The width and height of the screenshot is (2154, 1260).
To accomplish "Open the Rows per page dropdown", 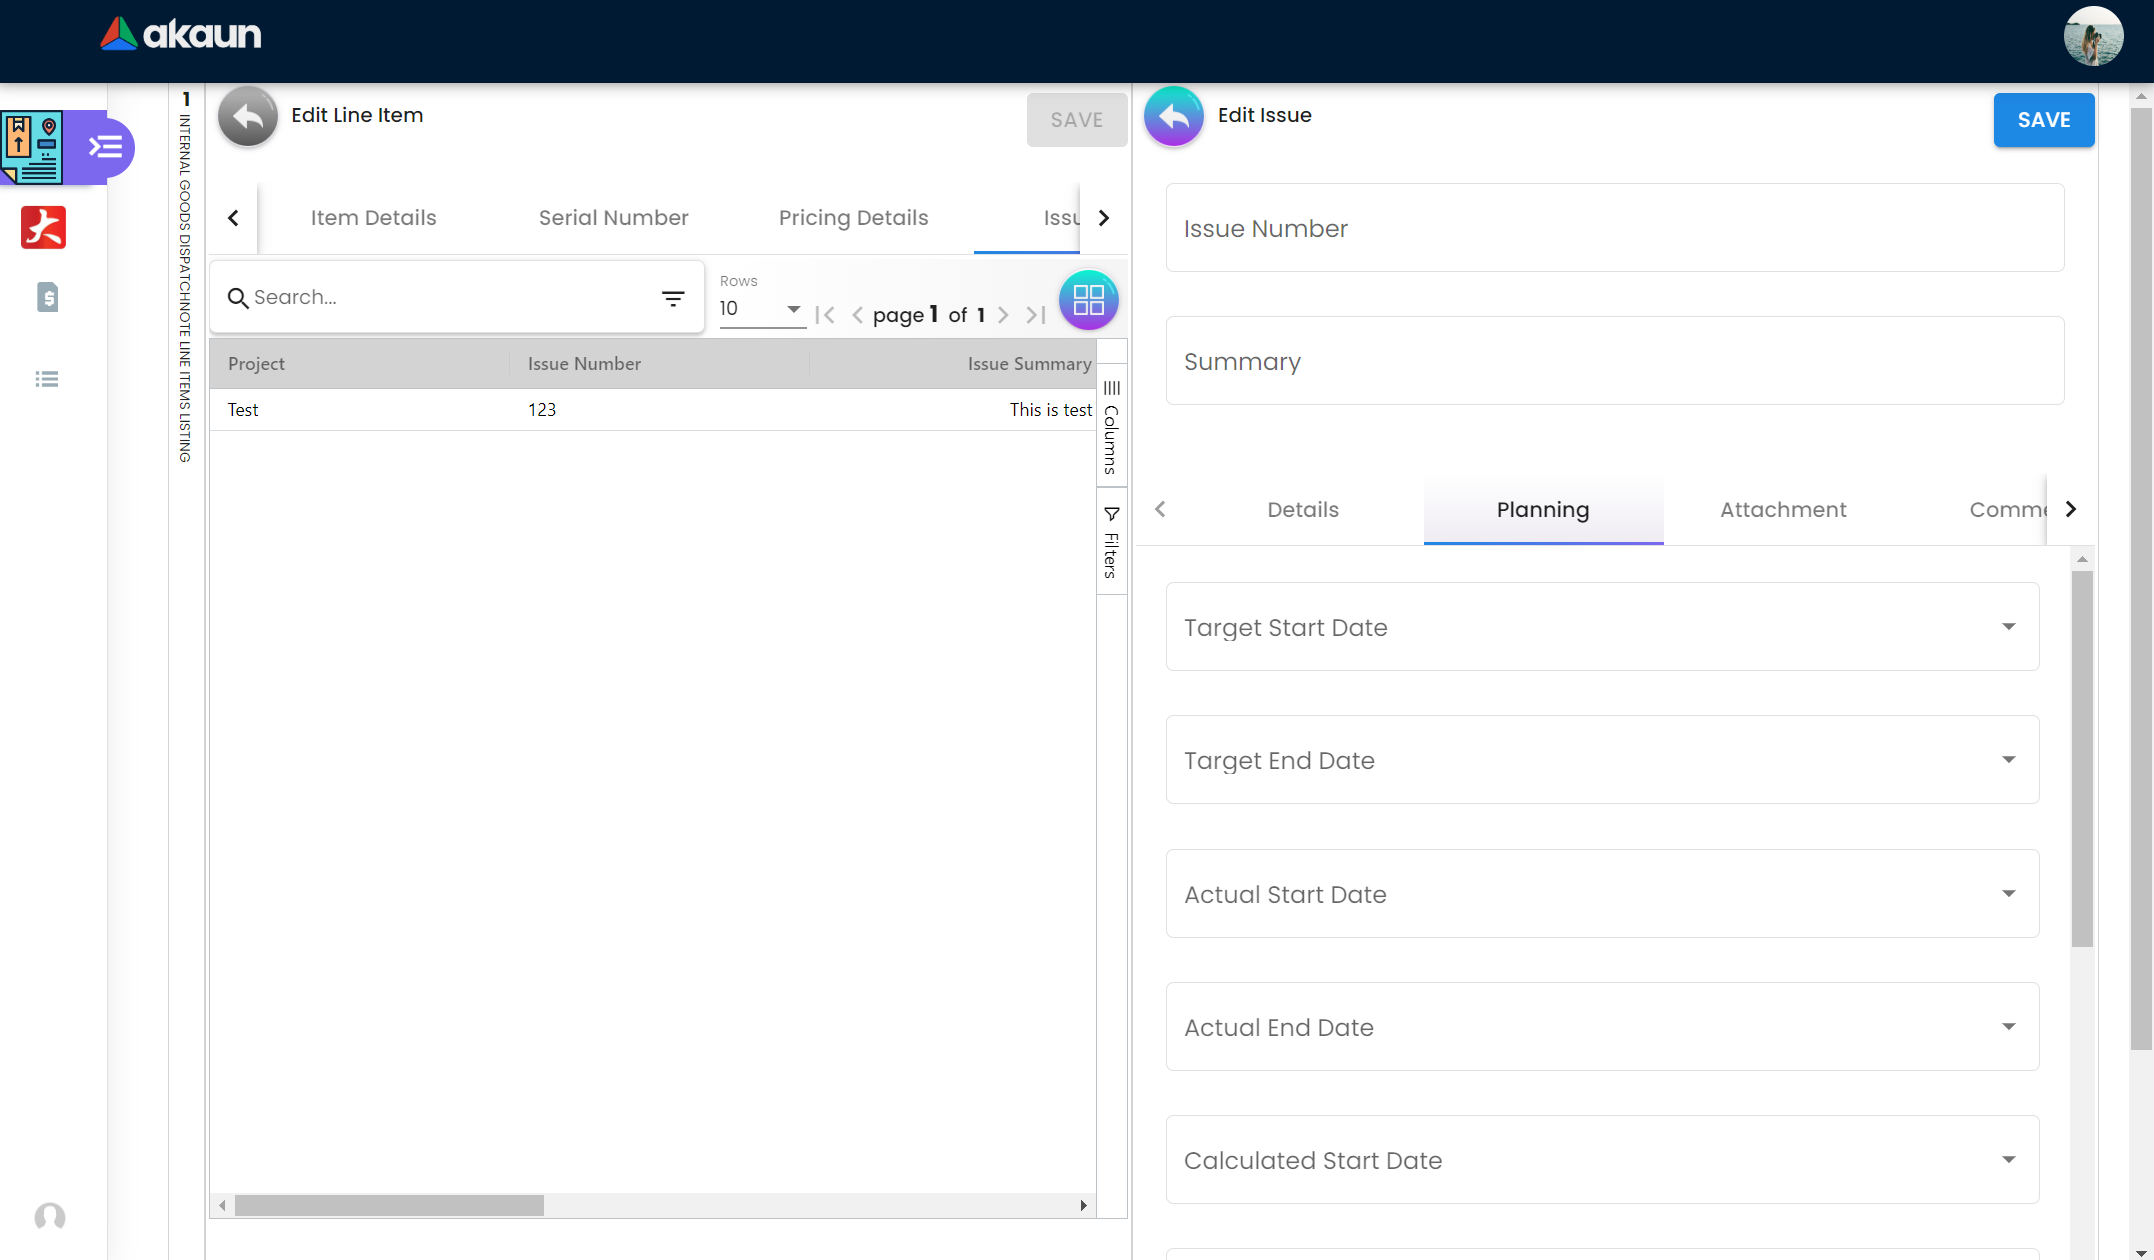I will pos(762,309).
